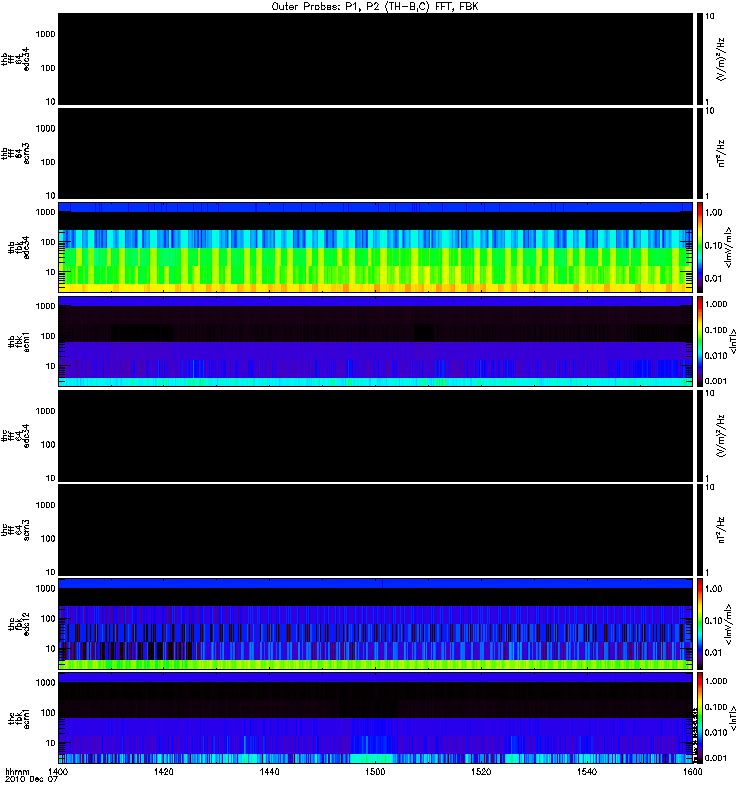
Task: Click the 'thb fff 64 edc34' axis label
Action: pos(16,59)
